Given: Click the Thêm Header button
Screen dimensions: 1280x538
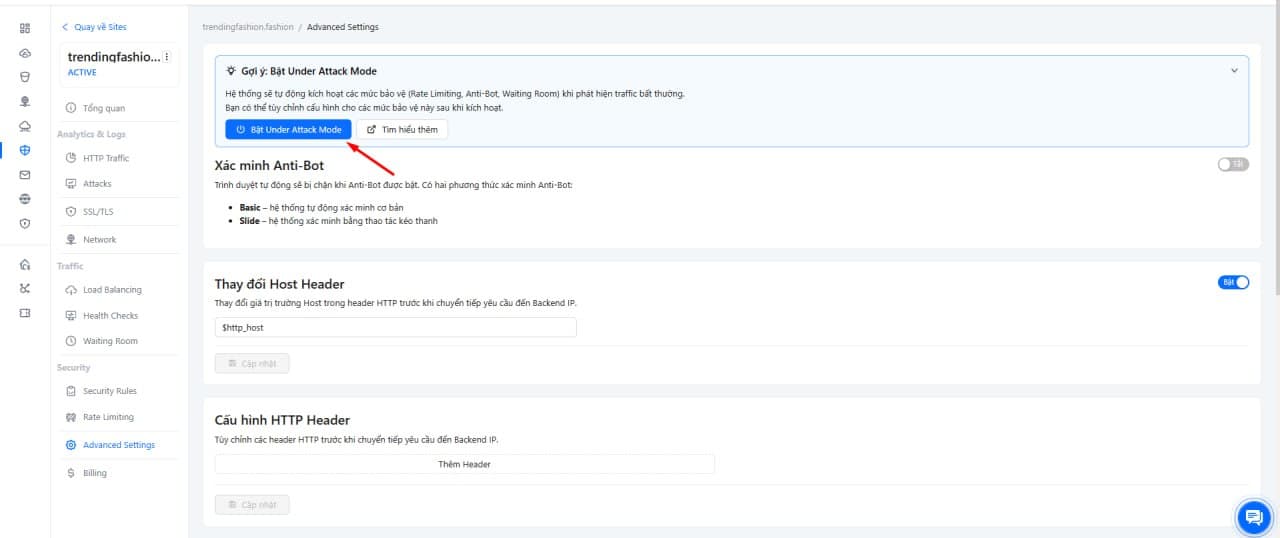Looking at the screenshot, I should 464,464.
